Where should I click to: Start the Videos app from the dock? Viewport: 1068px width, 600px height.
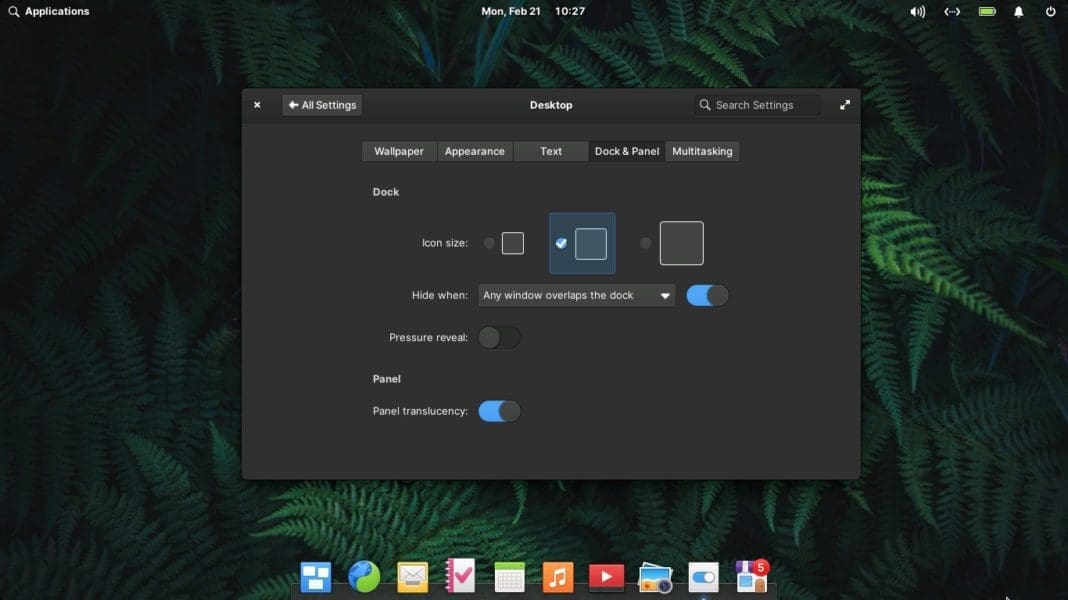pyautogui.click(x=606, y=576)
